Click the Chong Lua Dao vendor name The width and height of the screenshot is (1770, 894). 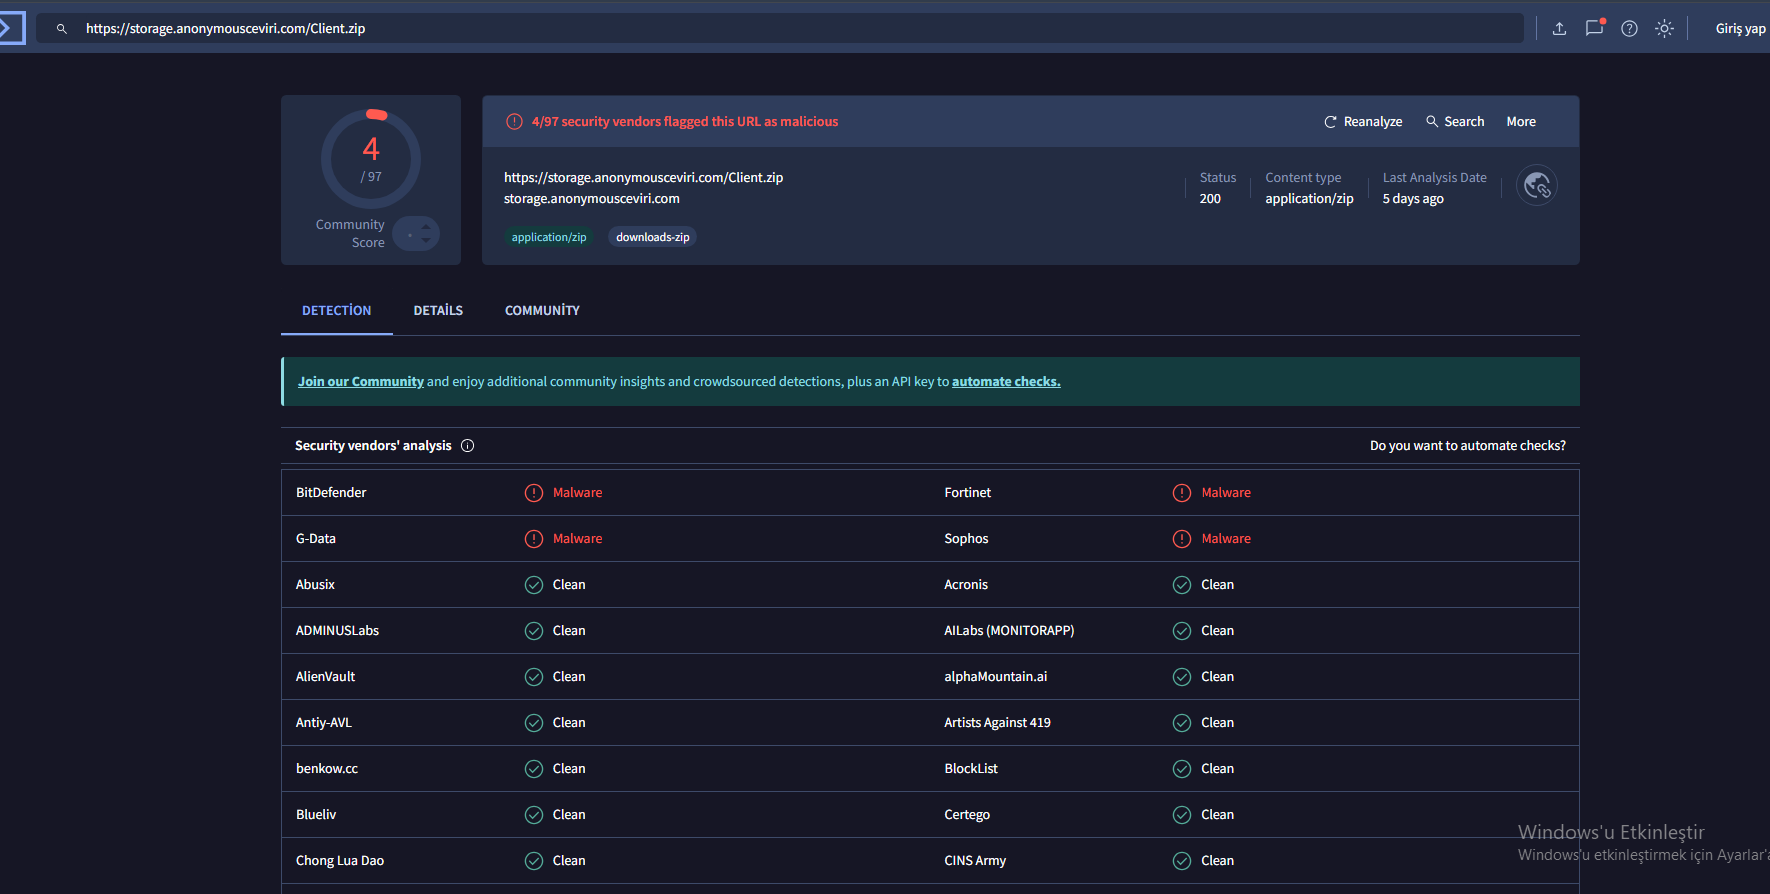340,861
